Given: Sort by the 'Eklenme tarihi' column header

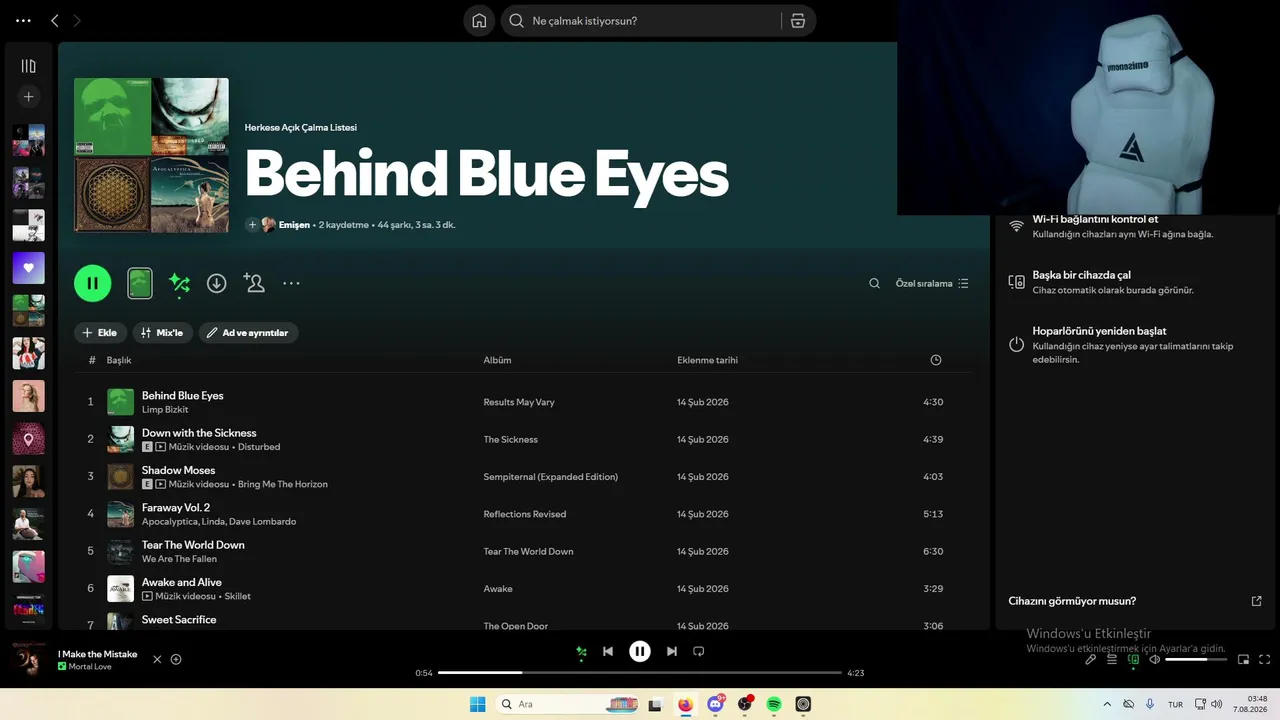Looking at the screenshot, I should pos(707,360).
